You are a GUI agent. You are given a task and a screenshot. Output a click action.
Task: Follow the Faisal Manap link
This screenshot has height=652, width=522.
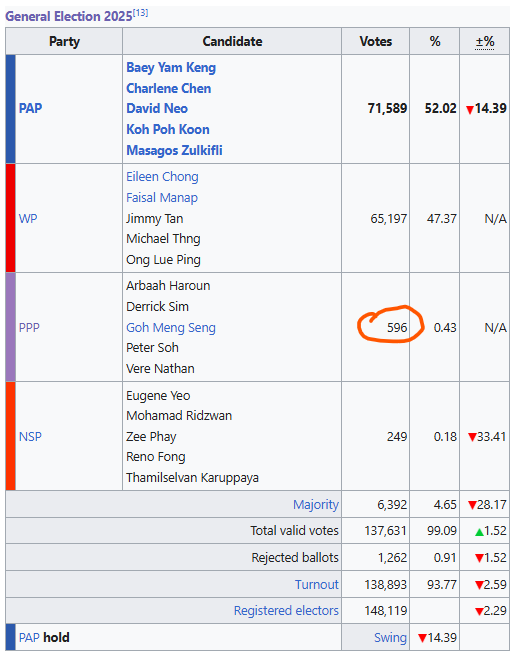click(x=162, y=198)
